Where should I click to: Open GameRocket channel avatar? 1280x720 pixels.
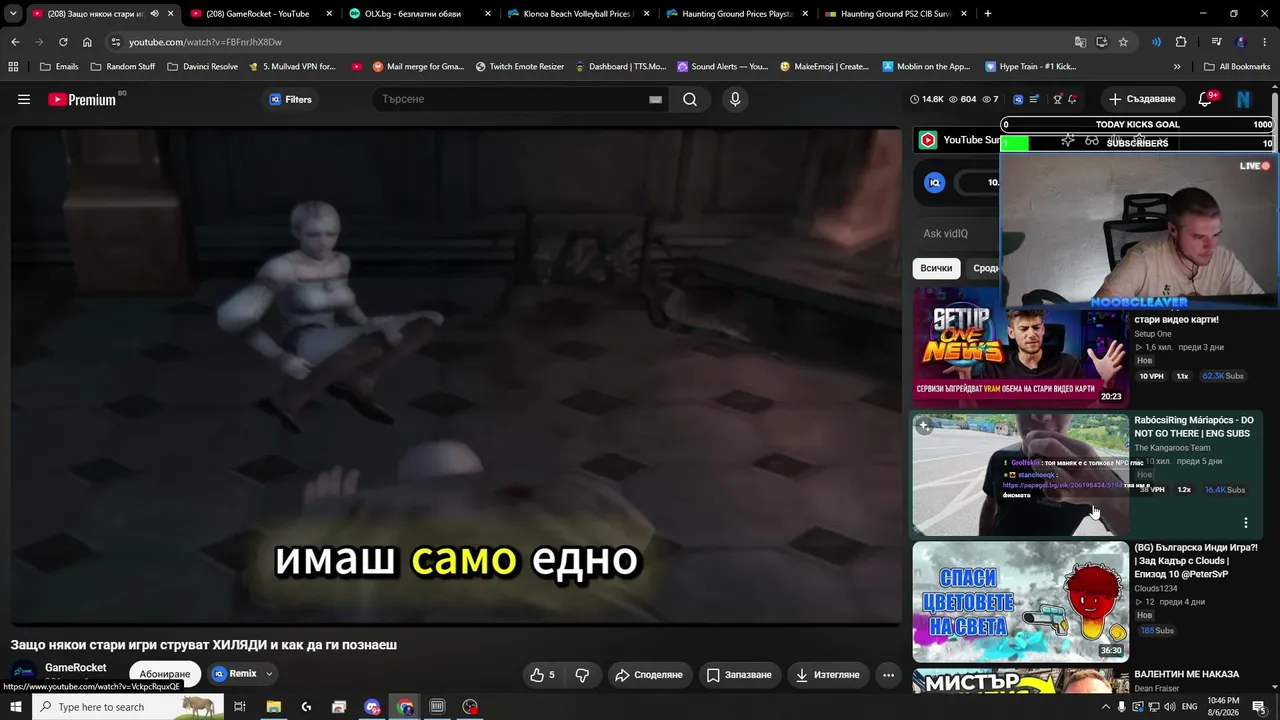pos(24,674)
